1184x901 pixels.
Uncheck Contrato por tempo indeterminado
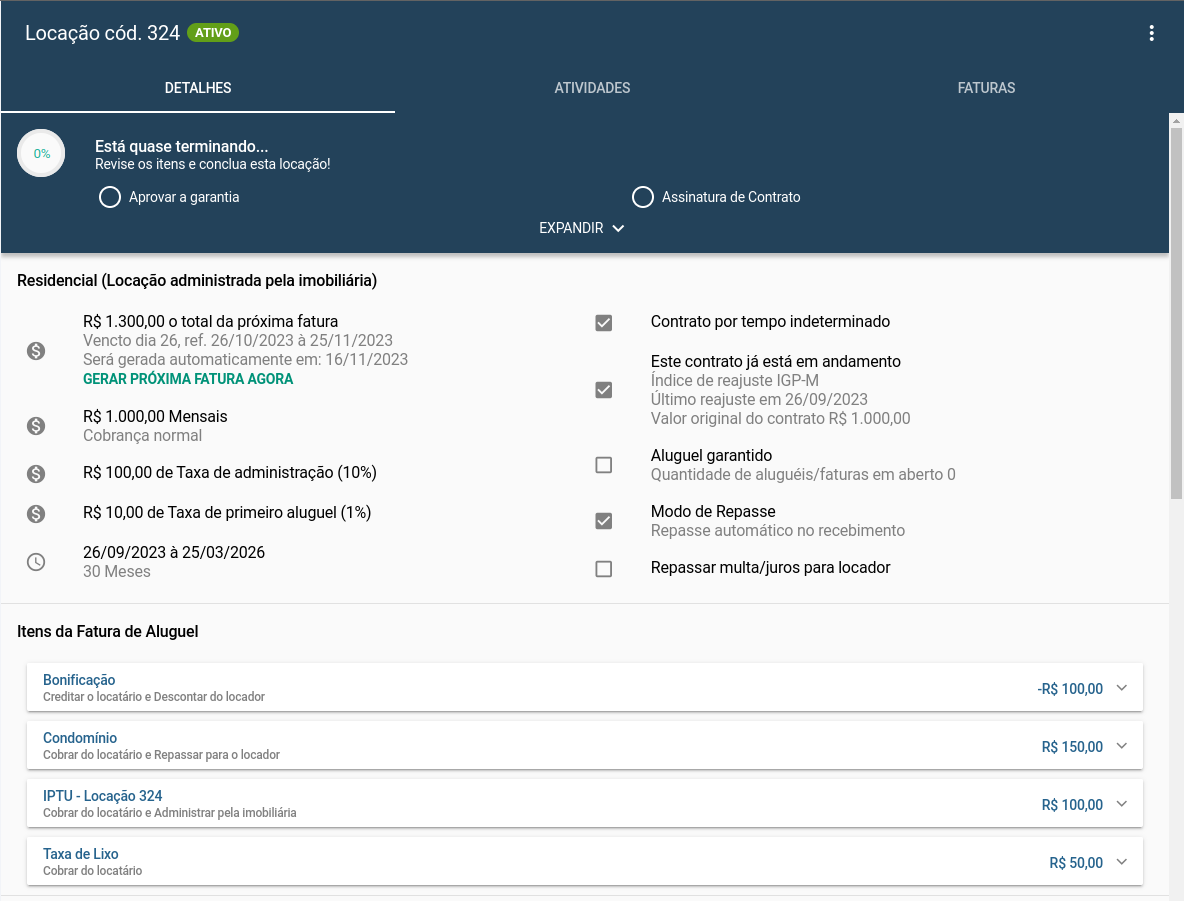(x=603, y=323)
